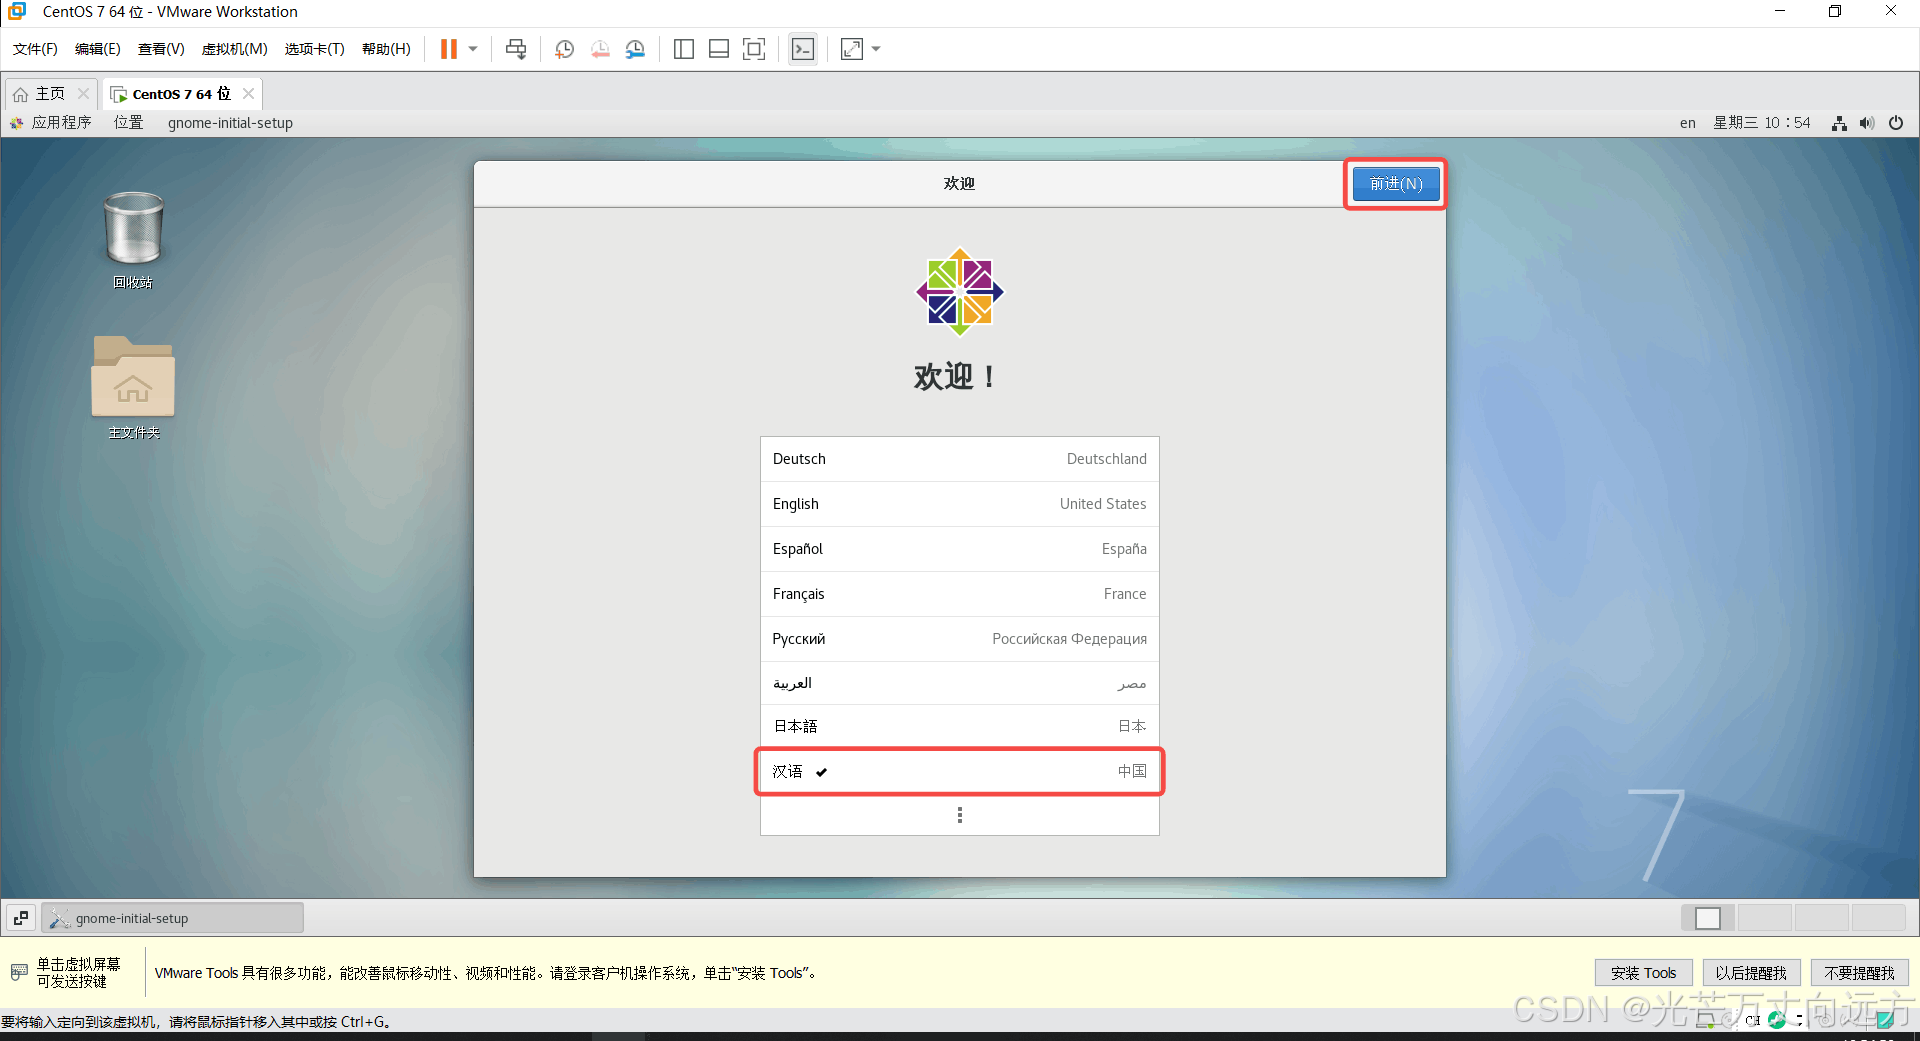Image resolution: width=1920 pixels, height=1041 pixels.
Task: Click the volume speaker icon
Action: click(1866, 123)
